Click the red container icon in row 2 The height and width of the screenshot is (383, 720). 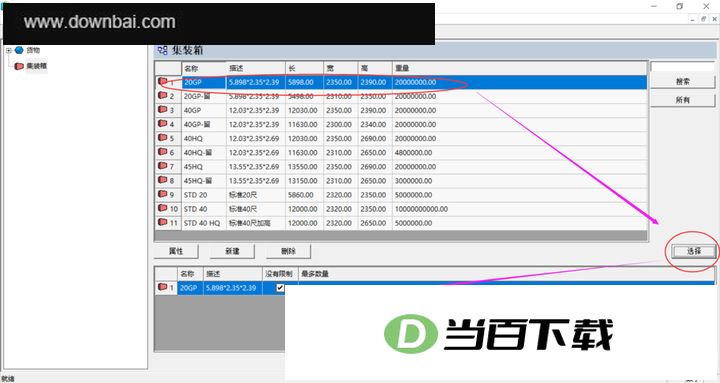point(163,95)
